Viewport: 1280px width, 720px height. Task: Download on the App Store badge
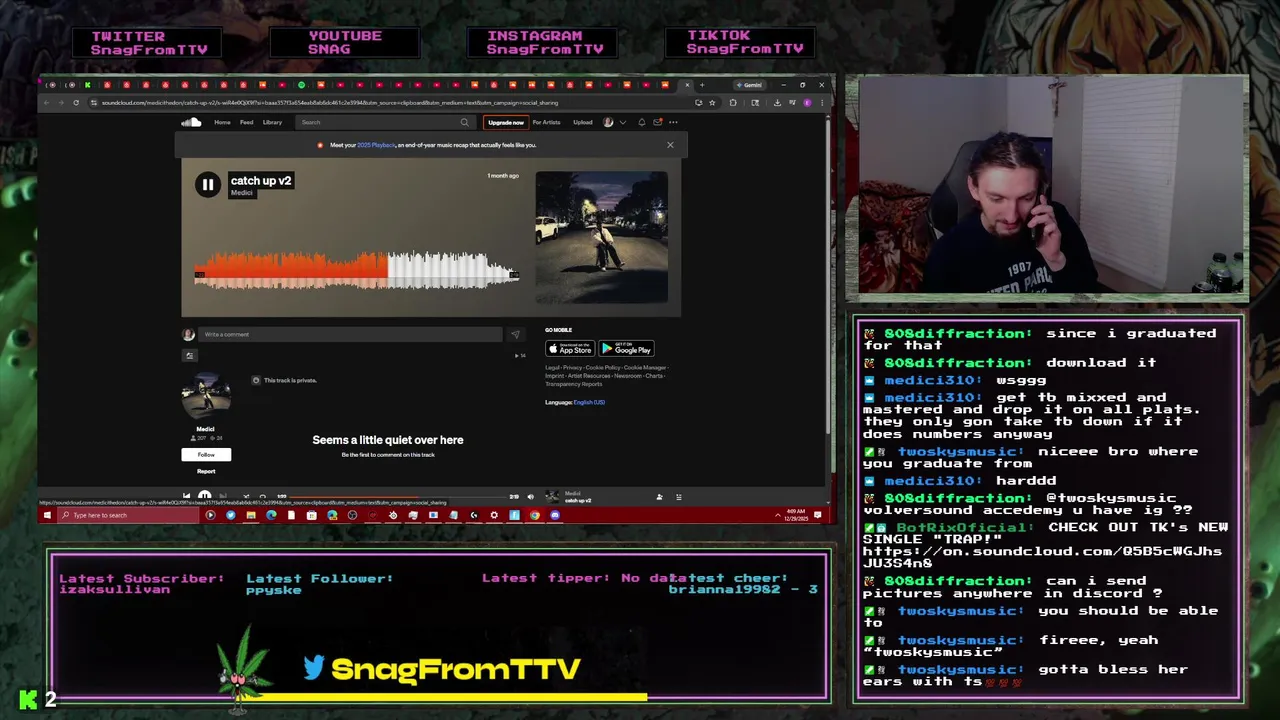(570, 349)
